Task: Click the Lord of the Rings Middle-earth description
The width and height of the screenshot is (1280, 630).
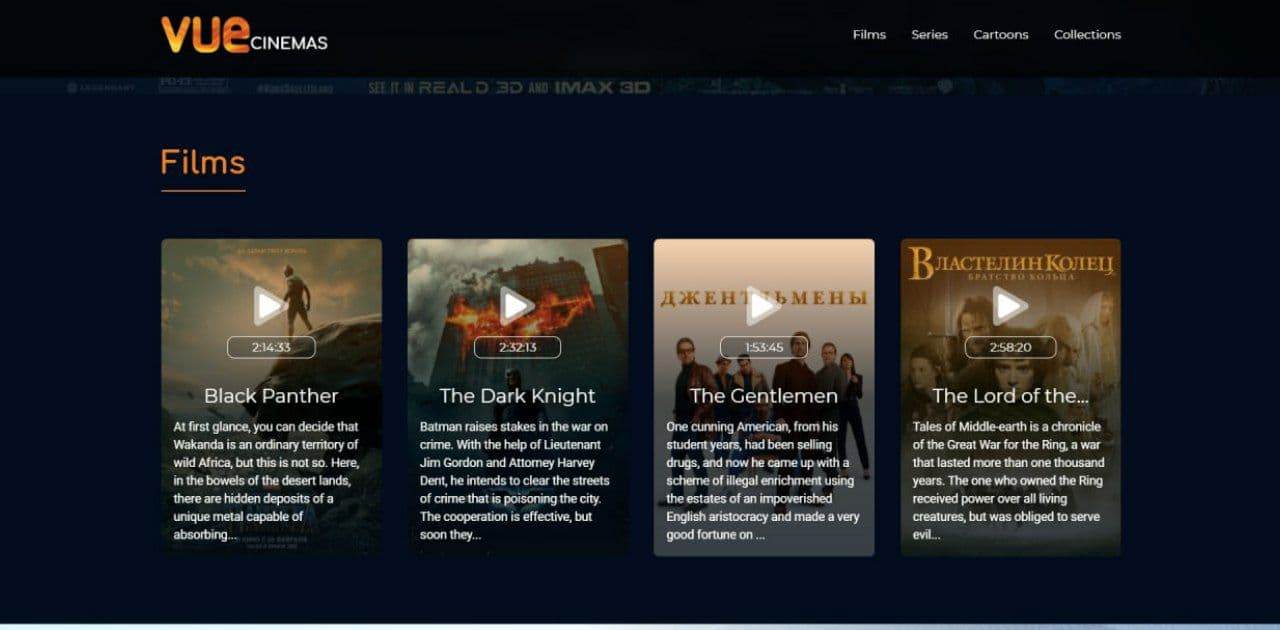Action: point(1009,481)
